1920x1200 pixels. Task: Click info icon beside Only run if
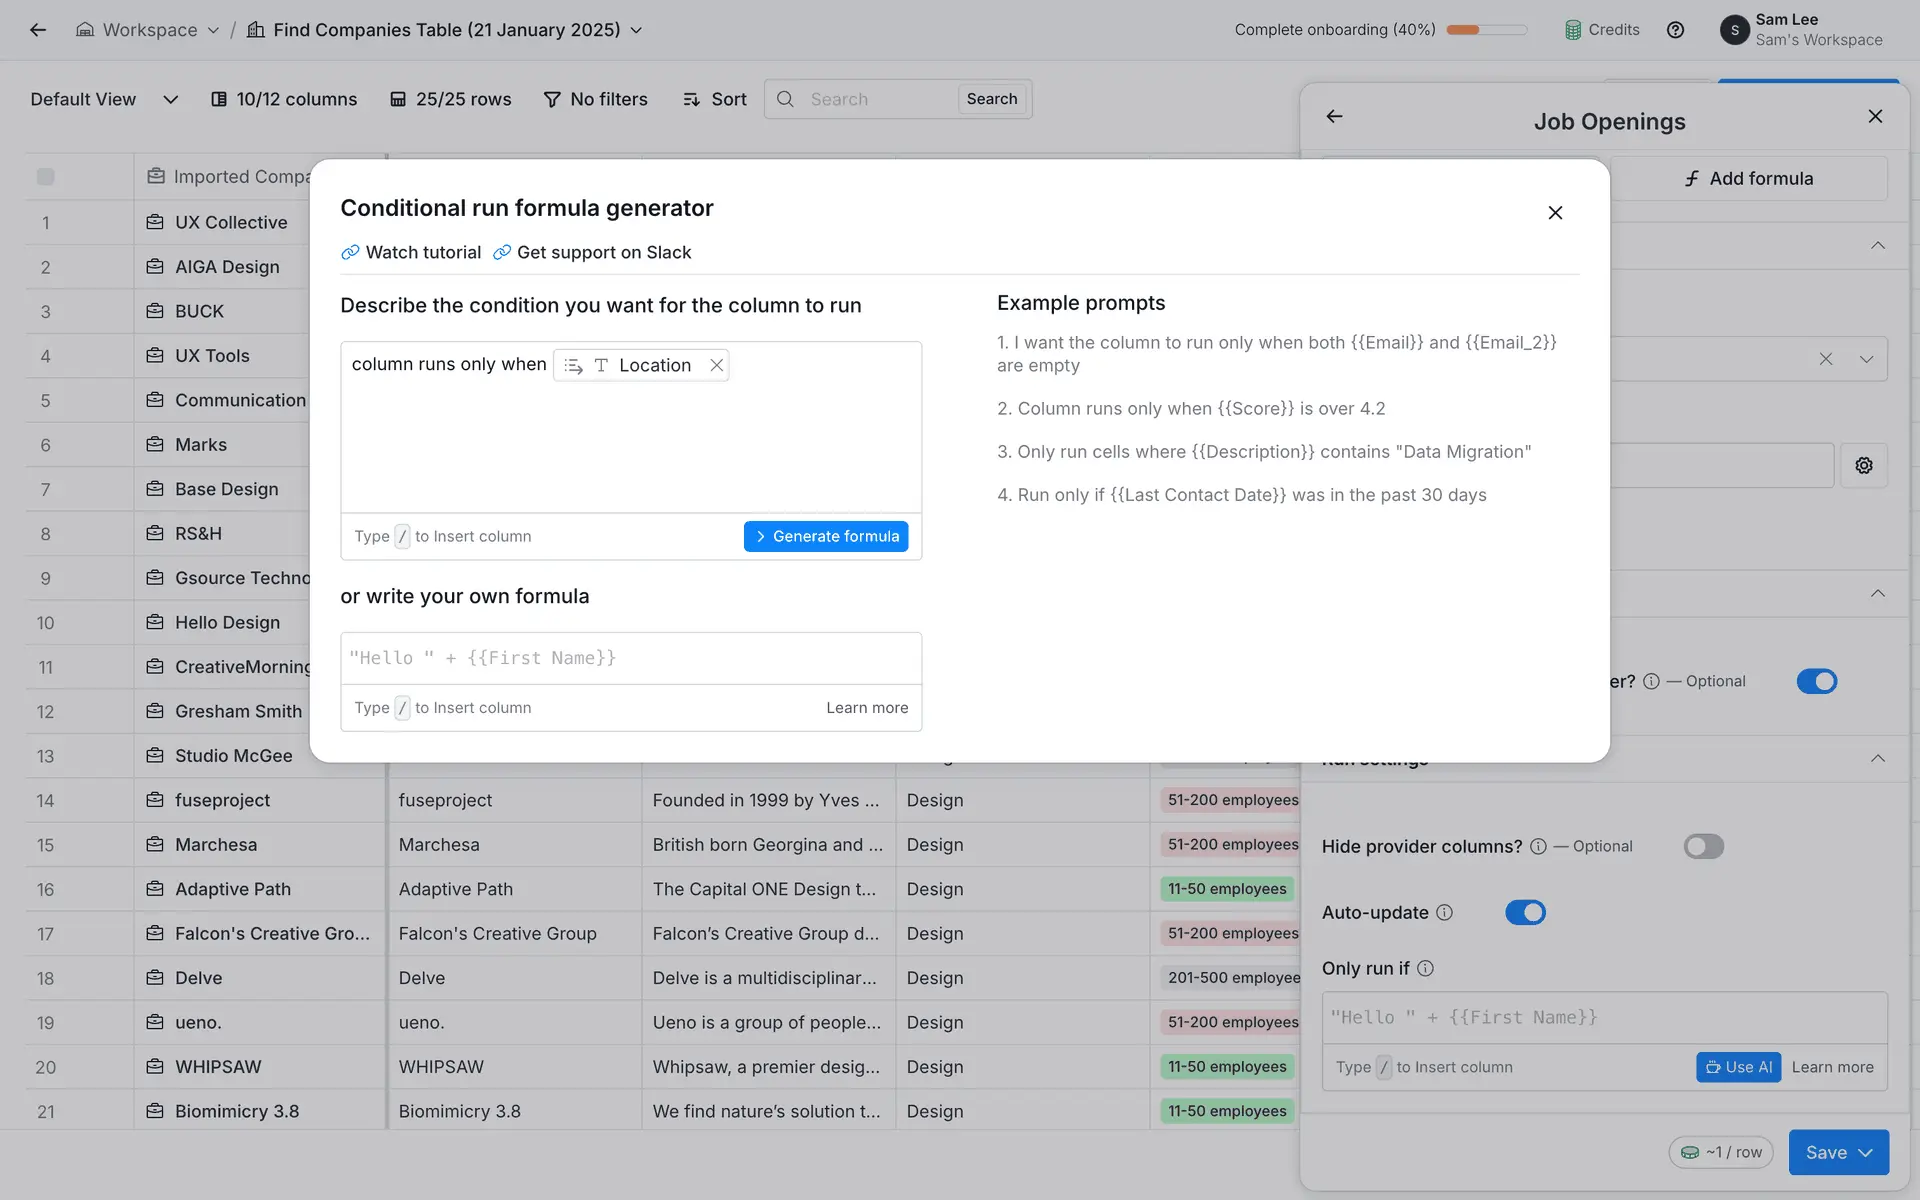(1425, 968)
